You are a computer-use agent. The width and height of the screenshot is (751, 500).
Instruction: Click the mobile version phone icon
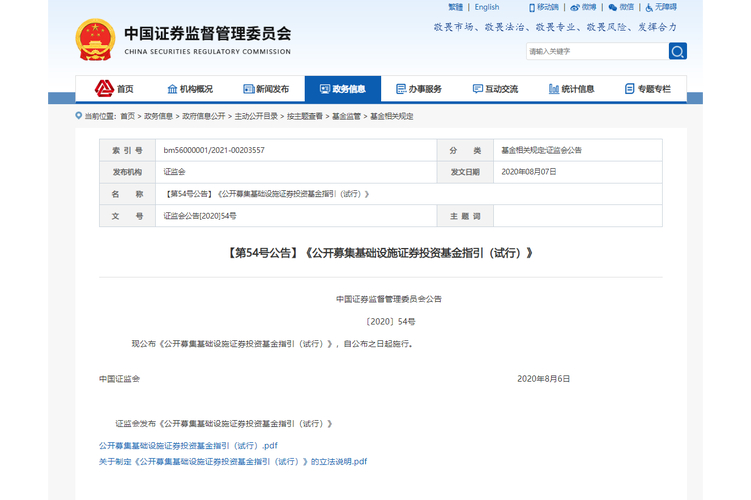(x=532, y=8)
